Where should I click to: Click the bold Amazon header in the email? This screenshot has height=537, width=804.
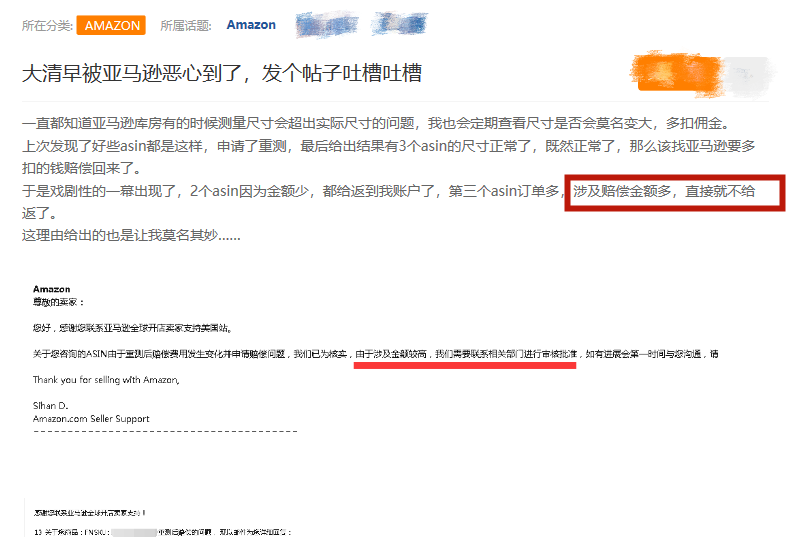[x=52, y=289]
